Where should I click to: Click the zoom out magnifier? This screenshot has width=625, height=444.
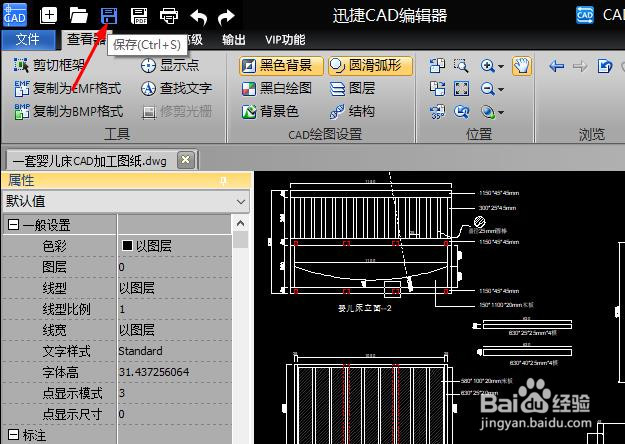487,88
